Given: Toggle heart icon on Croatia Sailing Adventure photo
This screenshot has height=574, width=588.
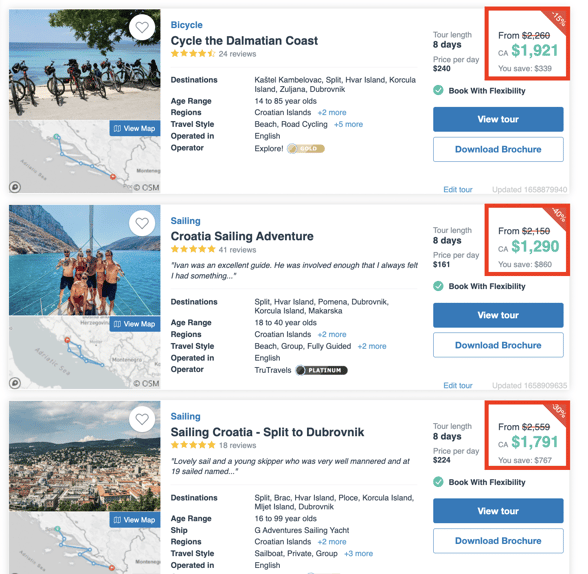Looking at the screenshot, I should tap(142, 223).
